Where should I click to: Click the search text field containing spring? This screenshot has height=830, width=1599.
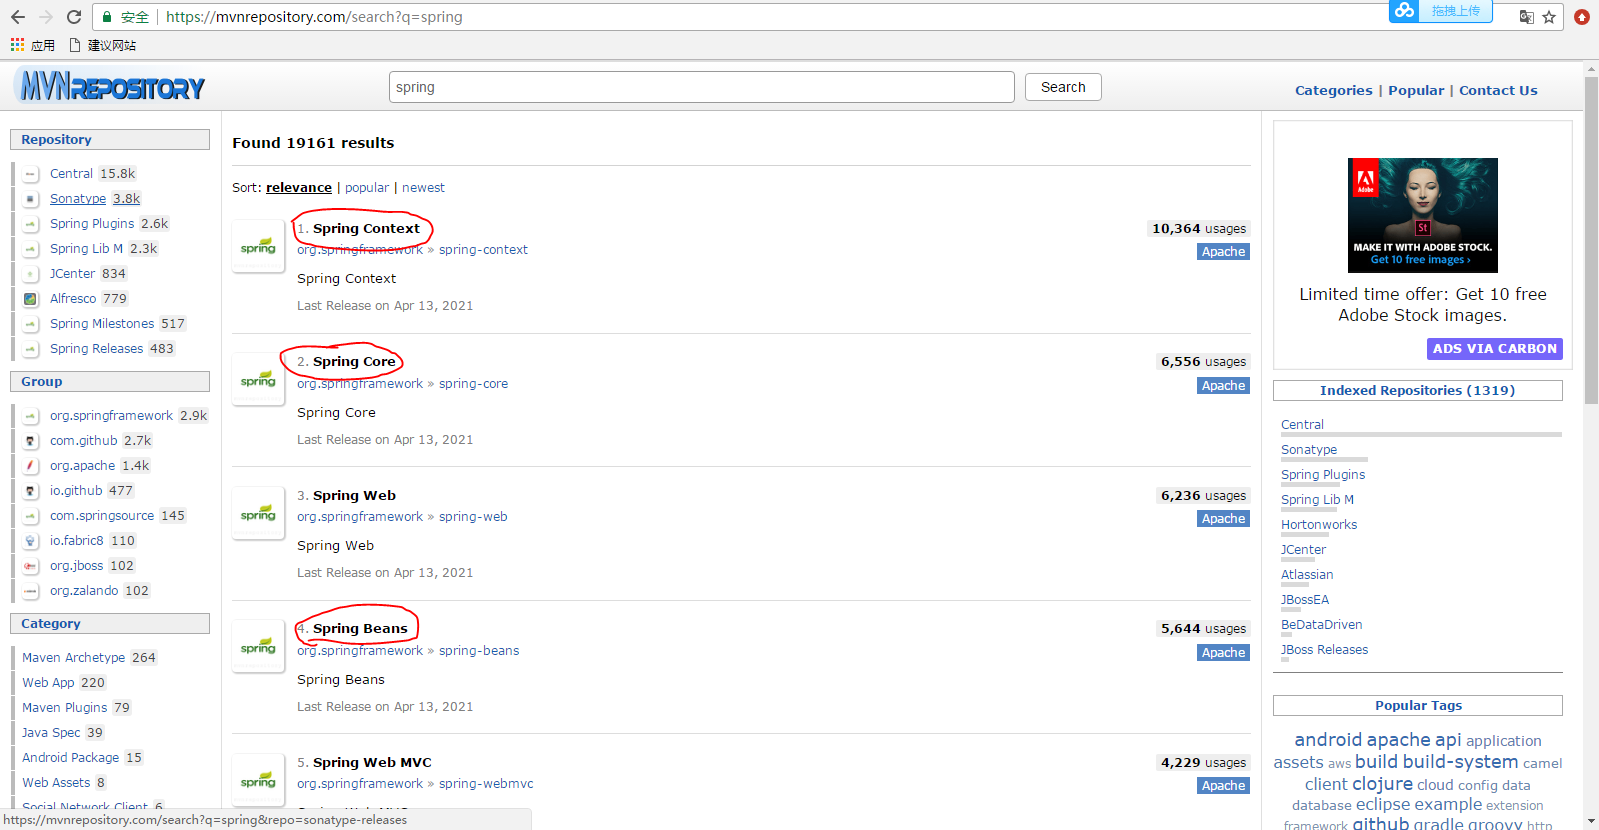click(x=702, y=87)
